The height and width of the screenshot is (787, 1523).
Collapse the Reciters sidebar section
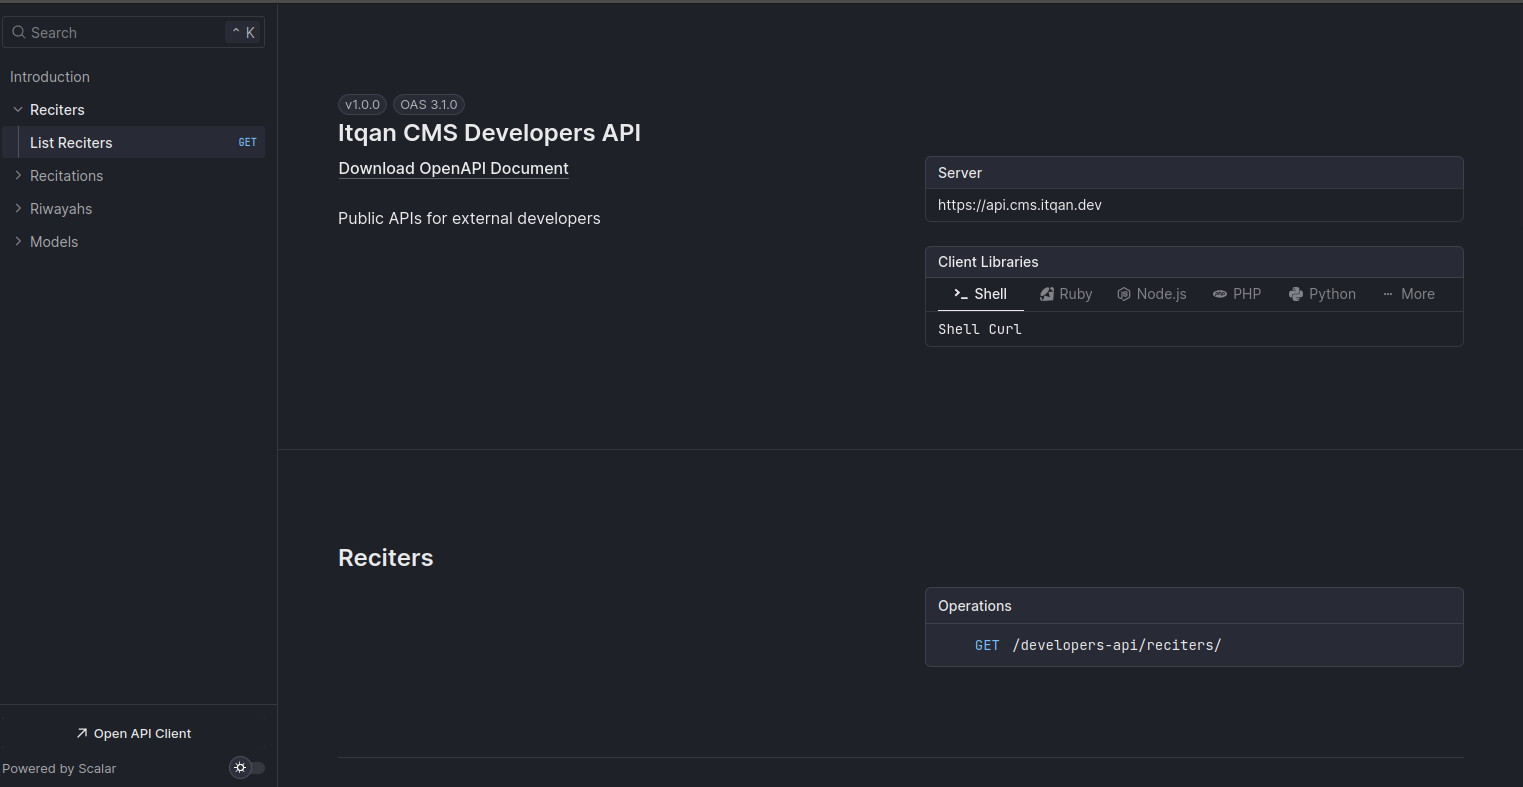[18, 110]
